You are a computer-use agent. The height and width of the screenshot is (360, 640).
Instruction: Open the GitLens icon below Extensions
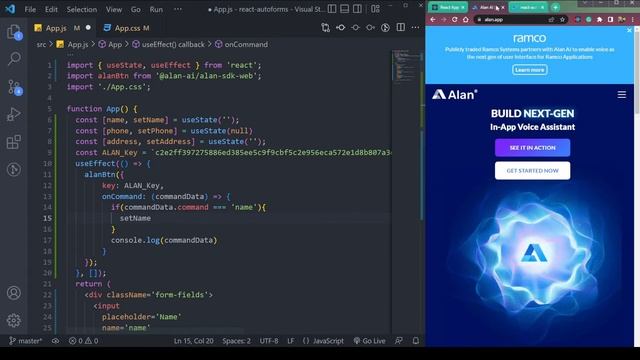pos(14,169)
